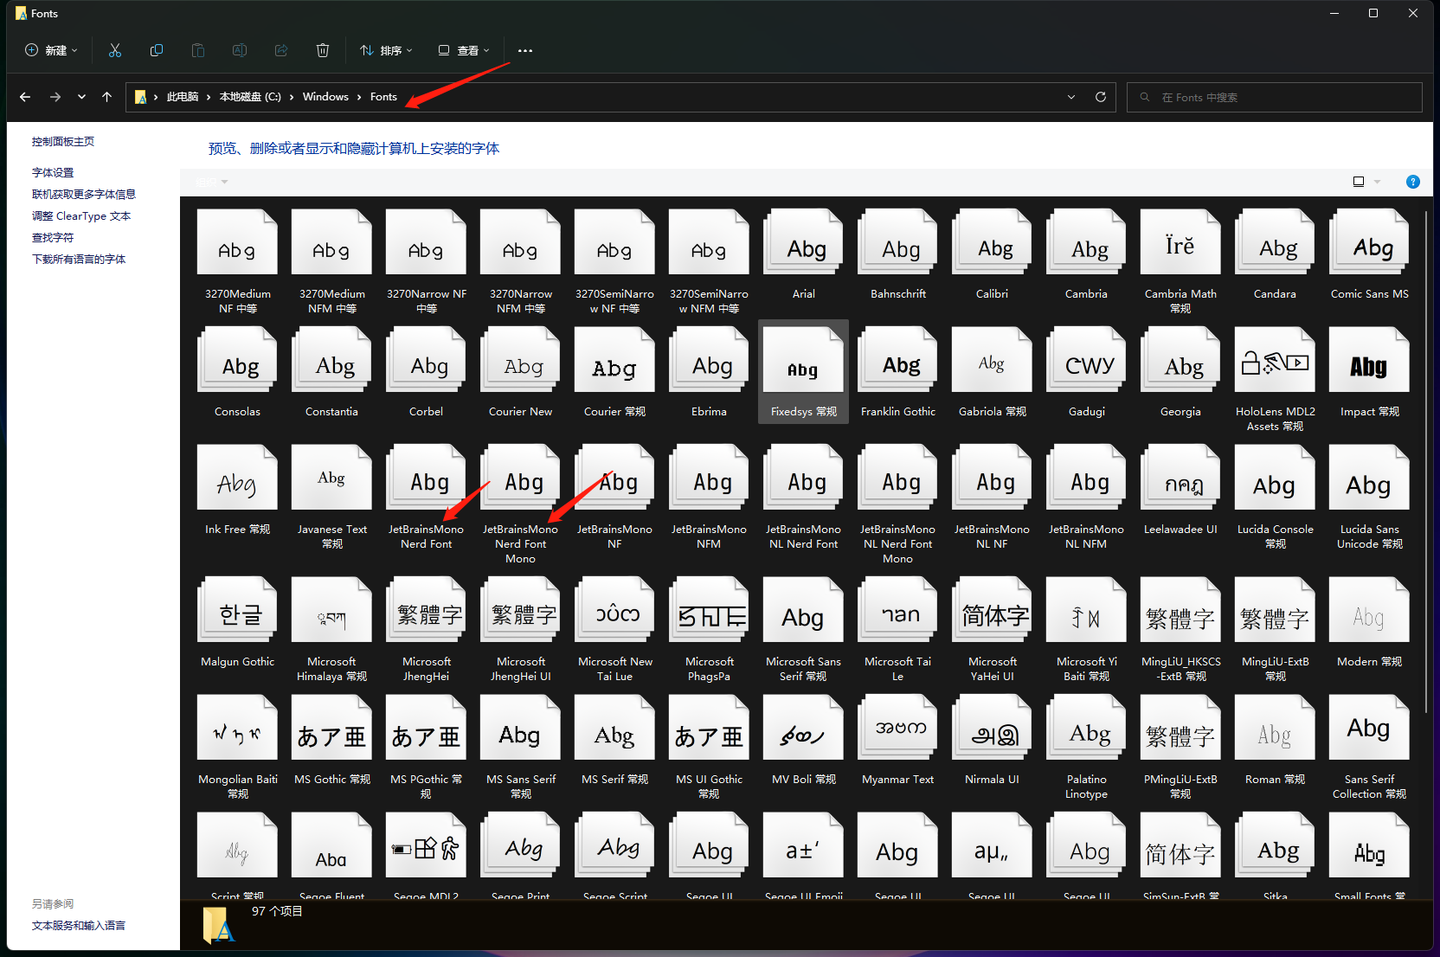Click 字体设置 in the left panel

click(x=52, y=172)
